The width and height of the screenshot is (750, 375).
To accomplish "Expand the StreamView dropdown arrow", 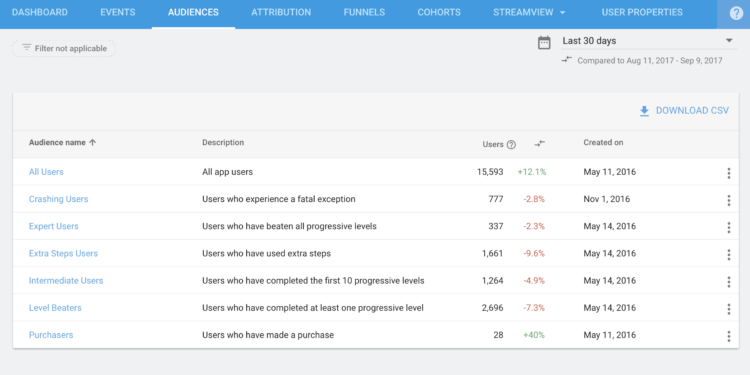I will click(562, 13).
